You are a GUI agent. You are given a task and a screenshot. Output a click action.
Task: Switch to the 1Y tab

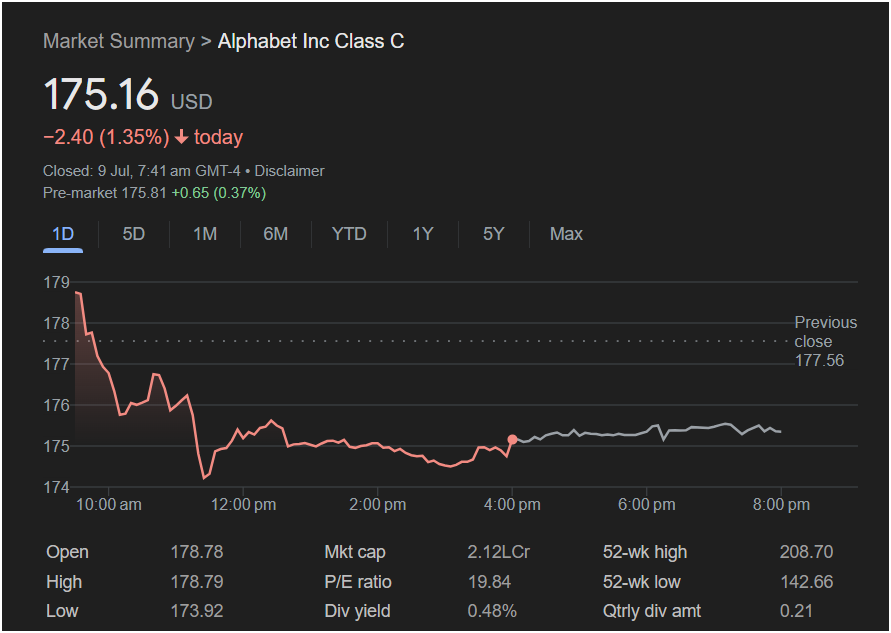[423, 234]
